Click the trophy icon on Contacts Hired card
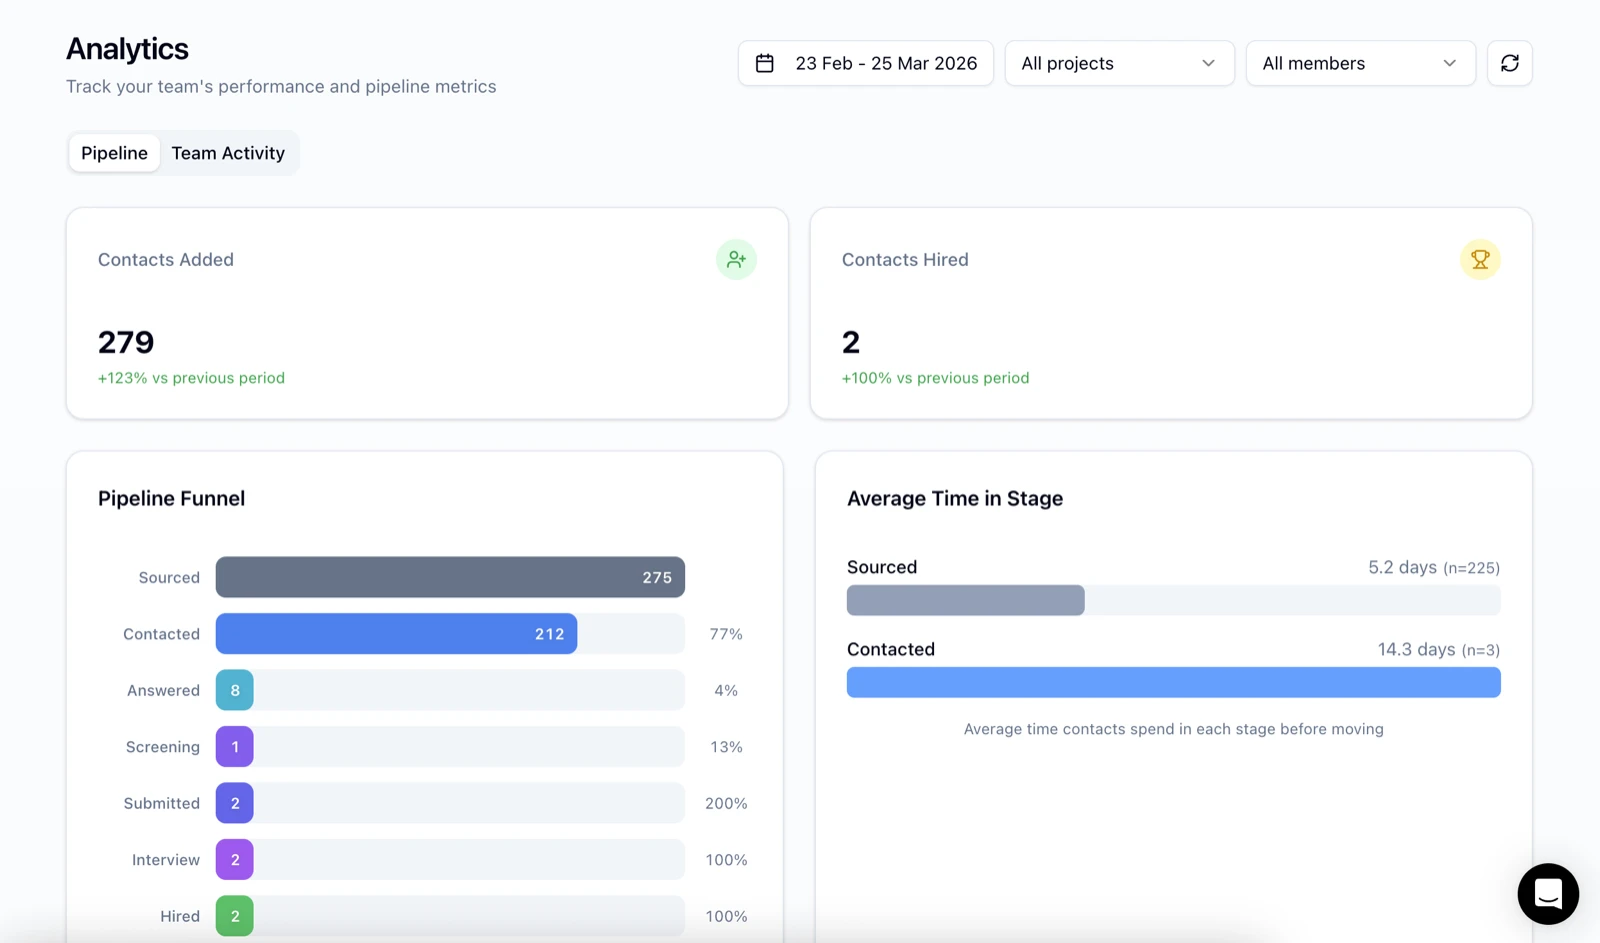 [1481, 259]
